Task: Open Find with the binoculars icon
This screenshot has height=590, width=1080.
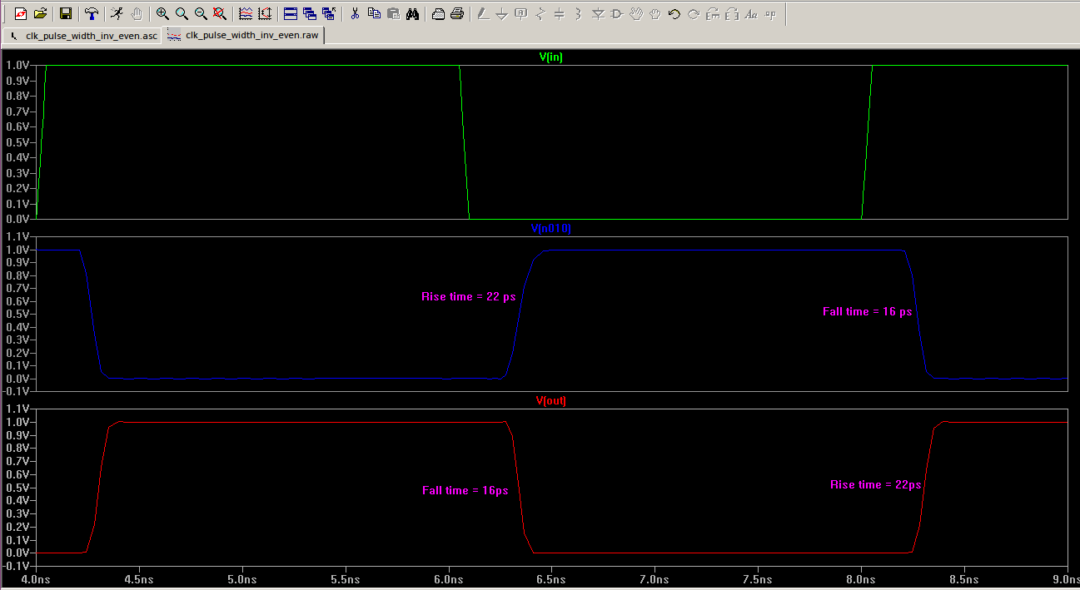Action: (x=413, y=14)
